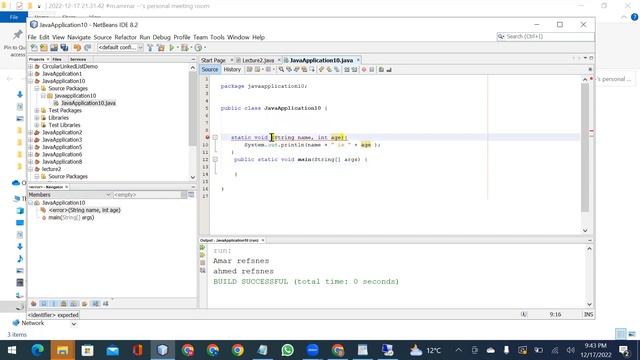This screenshot has height=360, width=640.
Task: Expand the JavaApplication2 project node
Action: click(x=31, y=133)
